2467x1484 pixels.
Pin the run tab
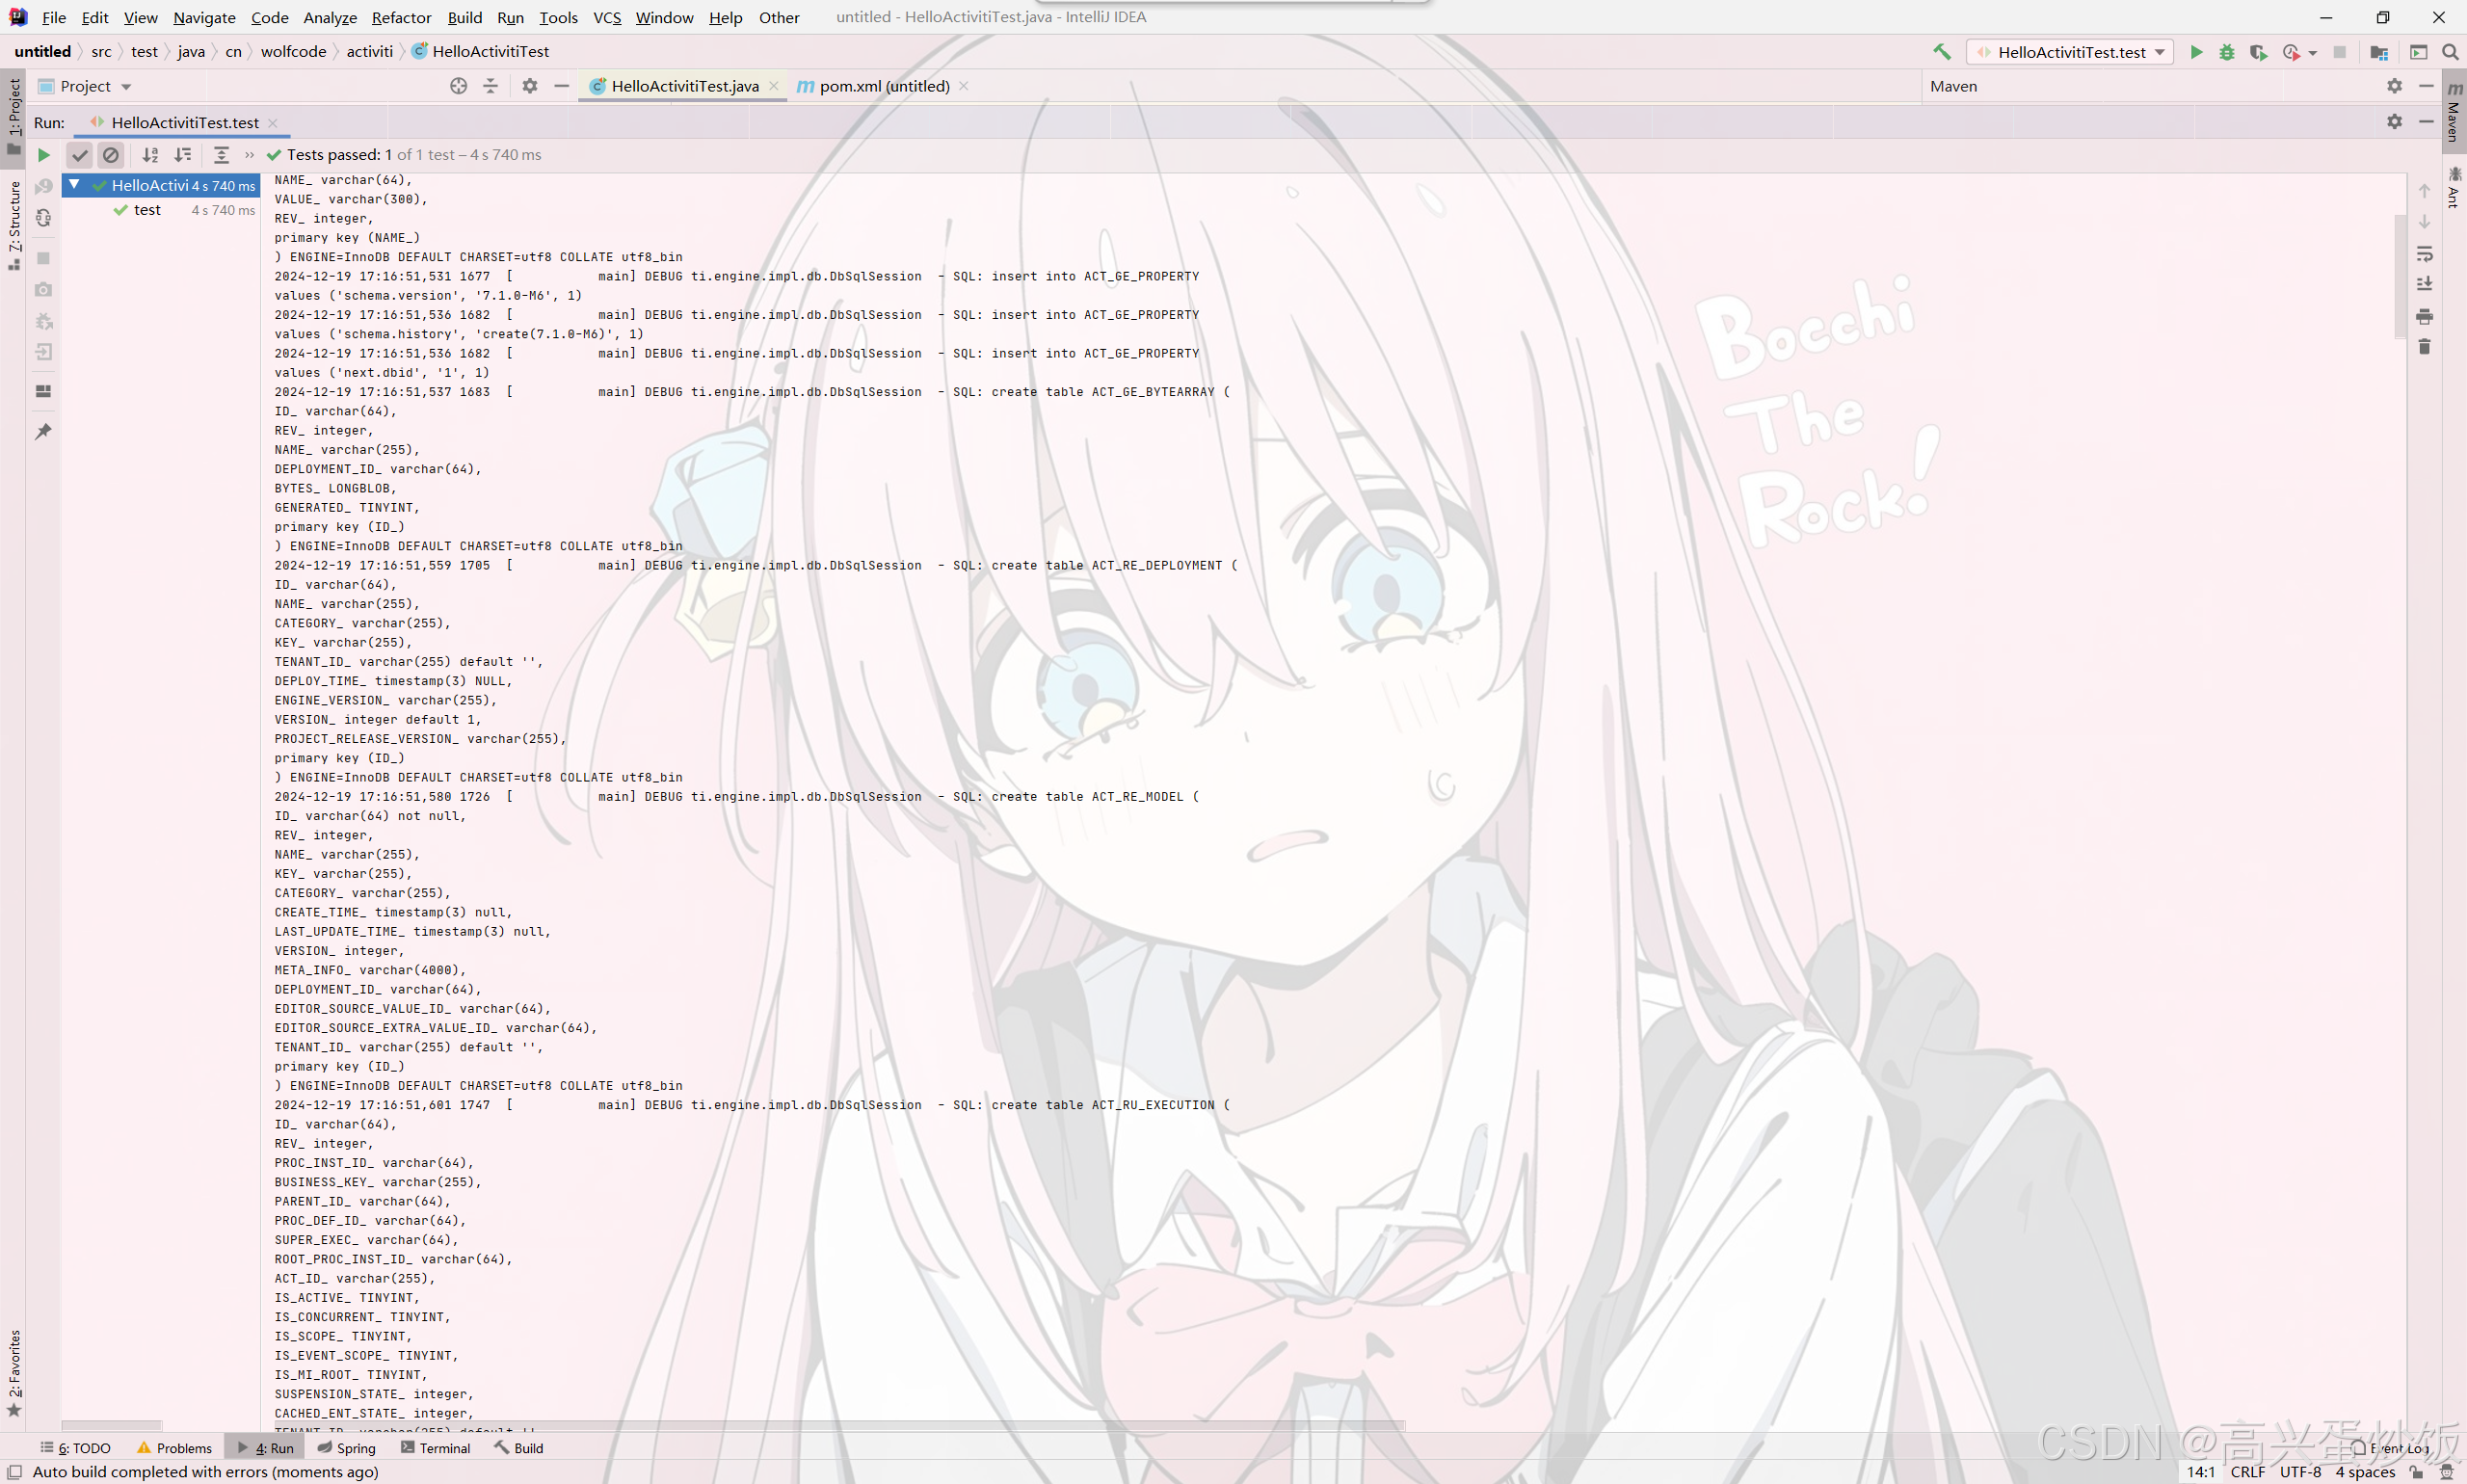pyautogui.click(x=44, y=432)
